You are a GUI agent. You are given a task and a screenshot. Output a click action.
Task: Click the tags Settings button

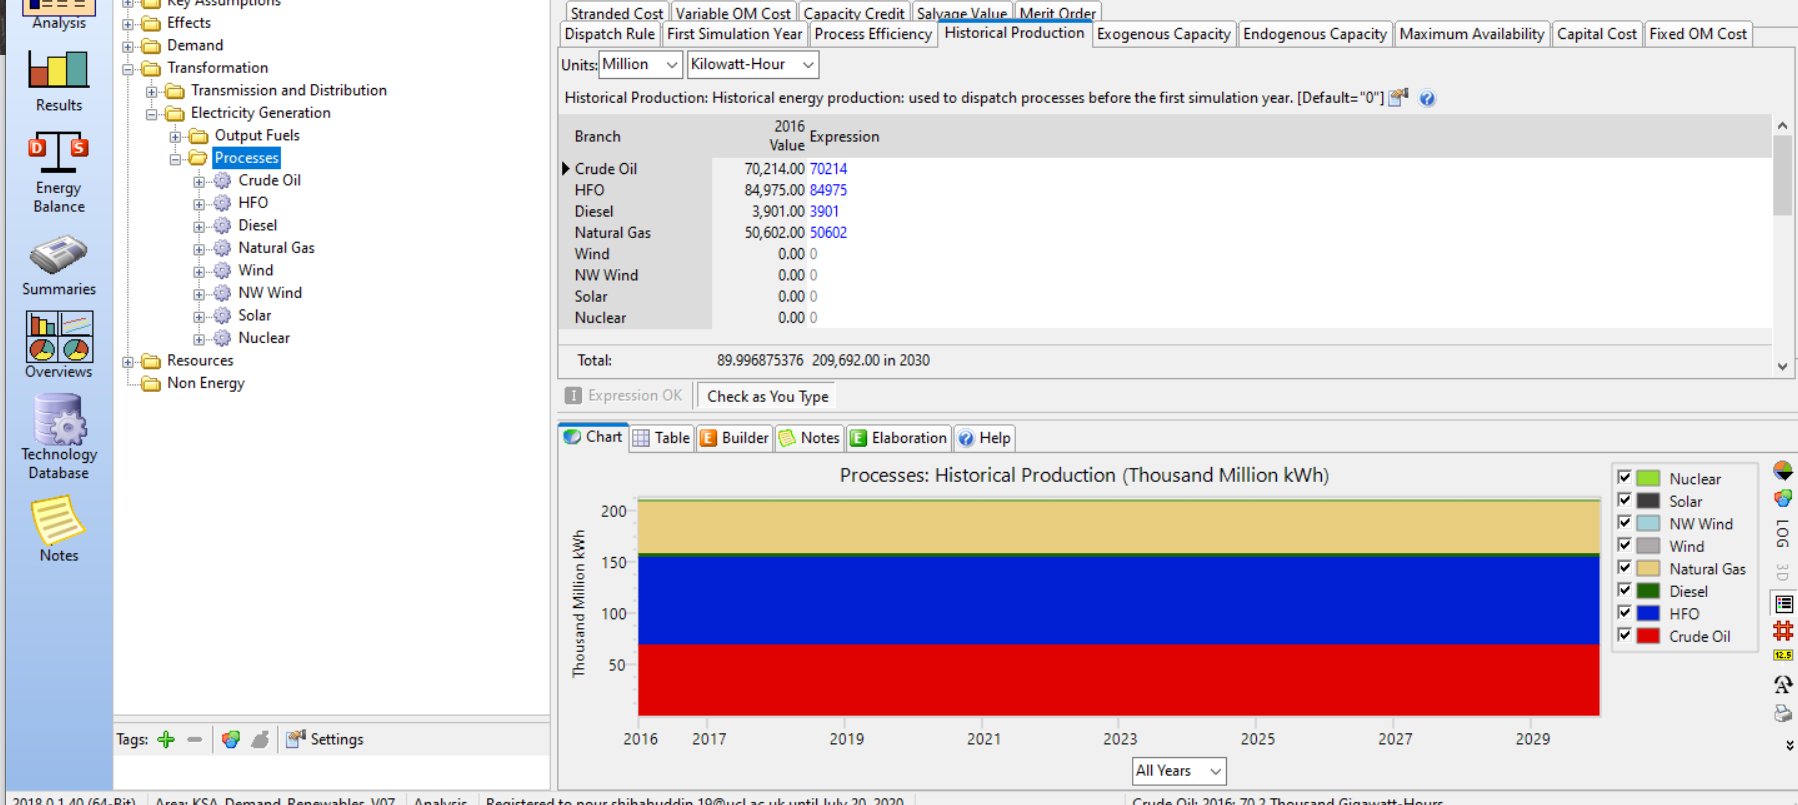coord(324,739)
